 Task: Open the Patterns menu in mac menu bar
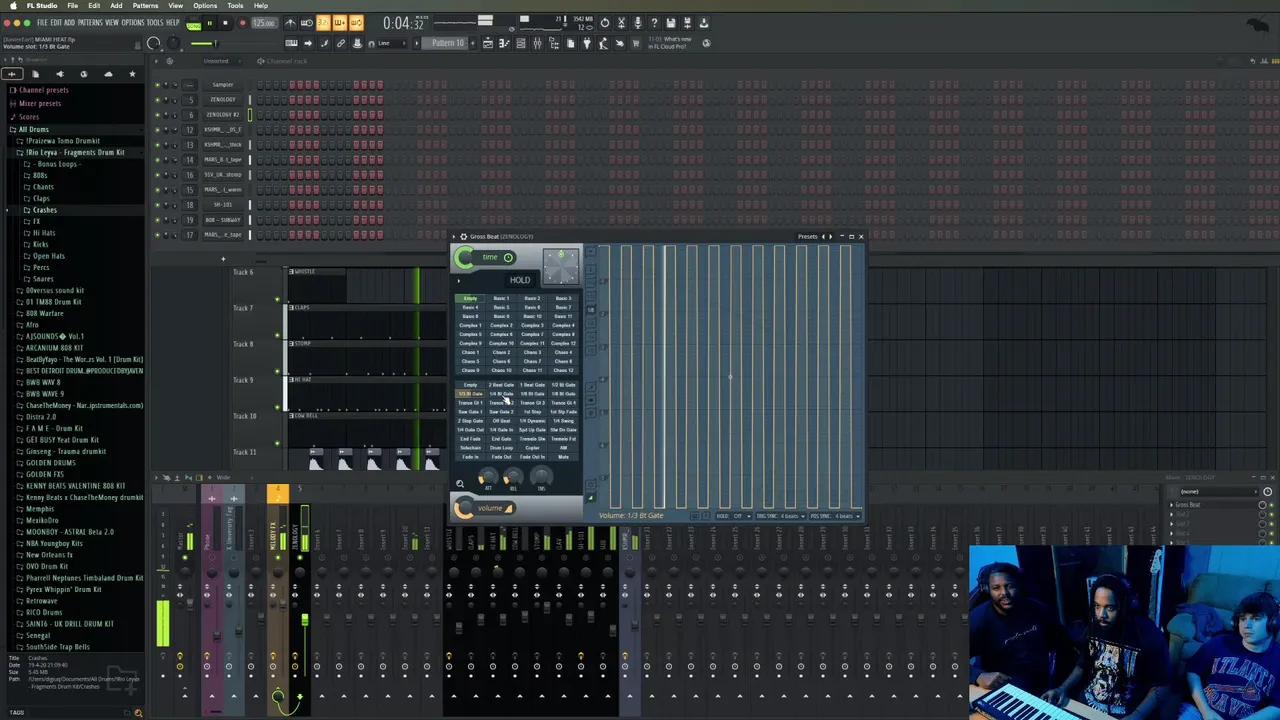(145, 5)
